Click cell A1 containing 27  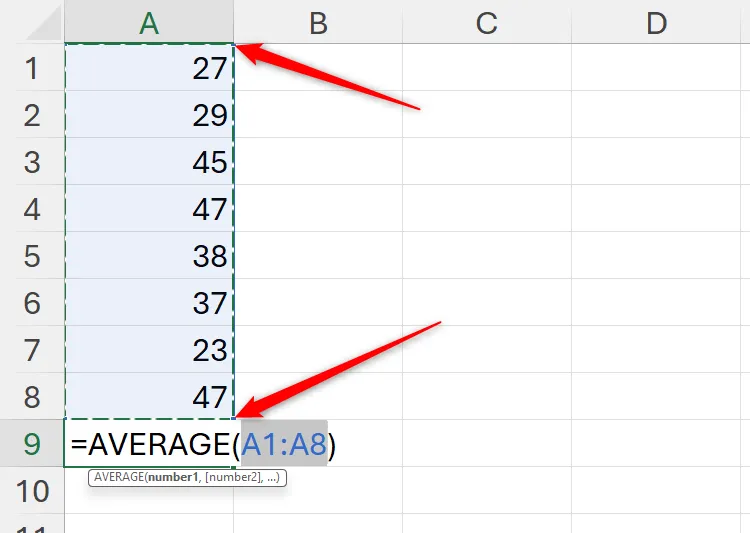149,67
